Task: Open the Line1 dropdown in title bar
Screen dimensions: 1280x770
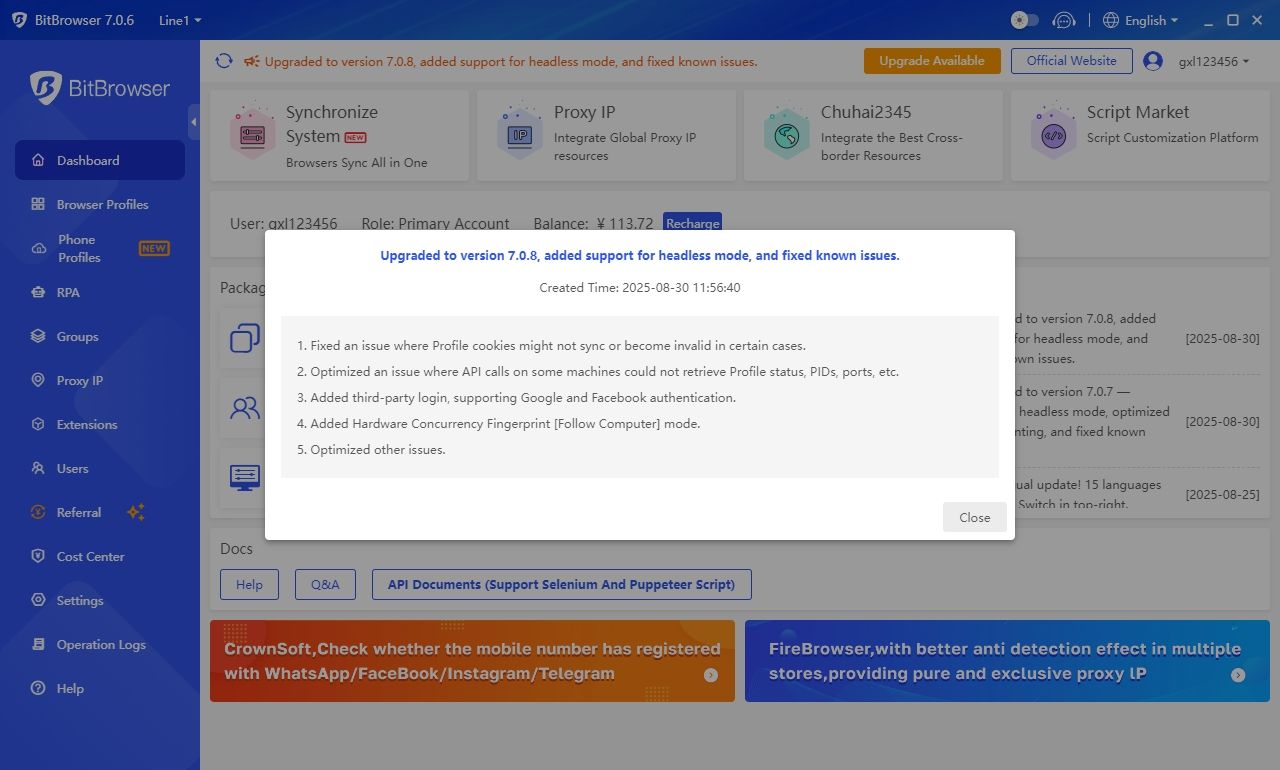Action: point(180,20)
